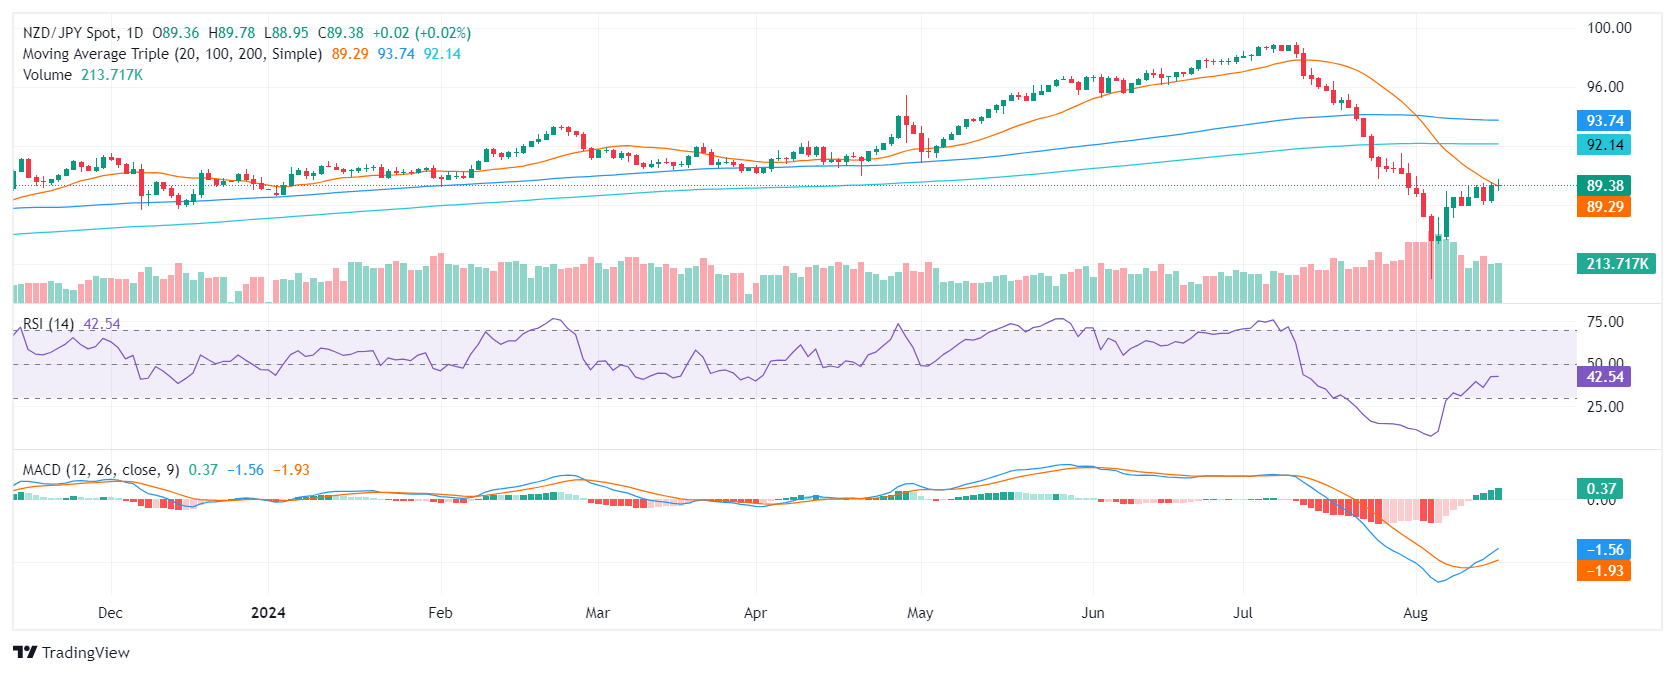Select the May label on the time axis
1675x674 pixels.
pos(920,613)
